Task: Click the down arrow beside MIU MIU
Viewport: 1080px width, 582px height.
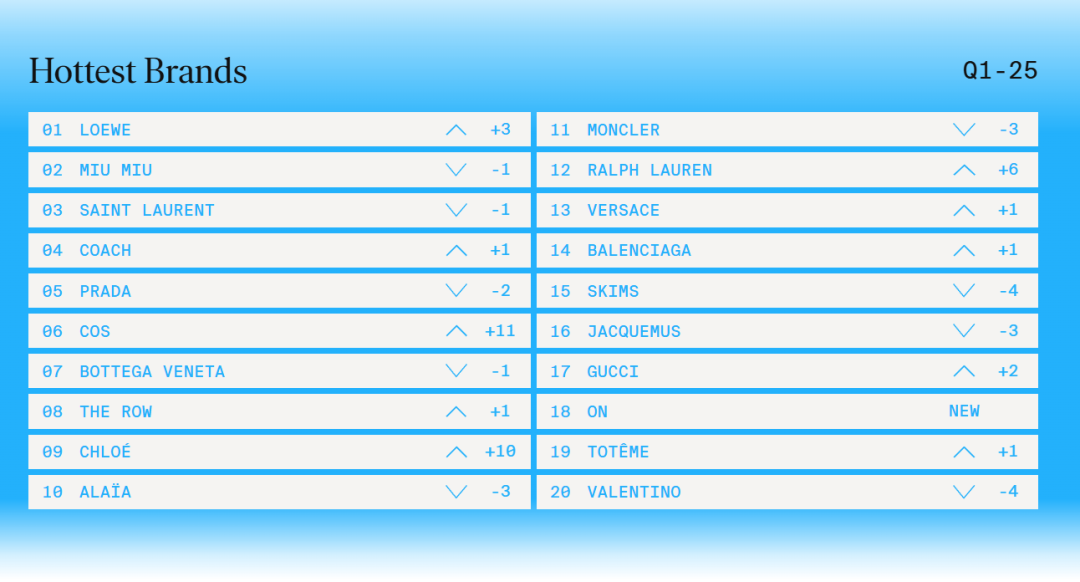Action: tap(456, 170)
